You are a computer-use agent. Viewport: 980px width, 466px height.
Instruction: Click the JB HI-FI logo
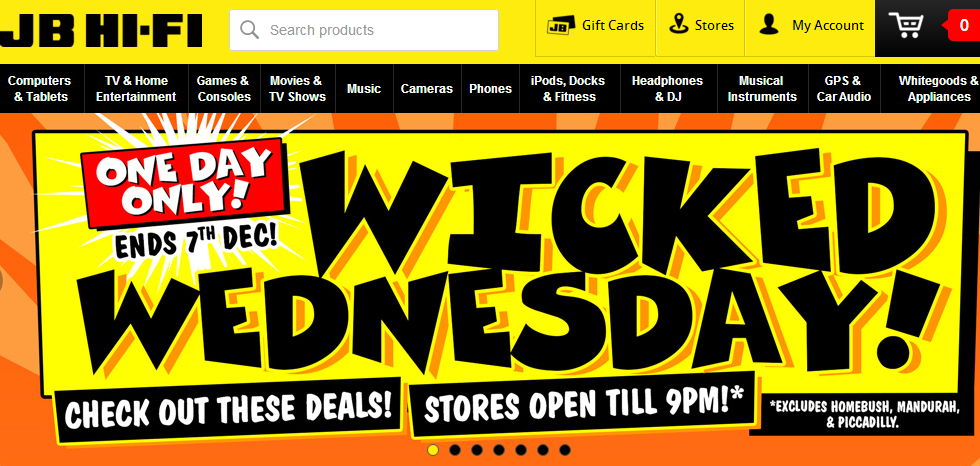coord(101,30)
